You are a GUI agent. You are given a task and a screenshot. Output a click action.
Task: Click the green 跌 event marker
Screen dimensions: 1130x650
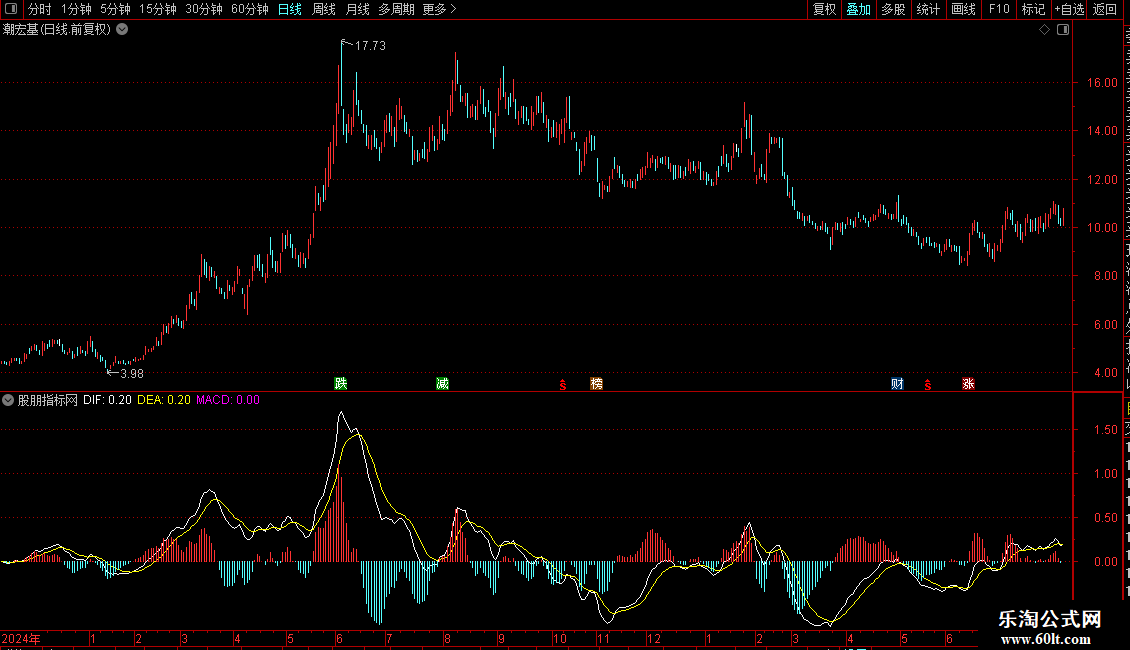pyautogui.click(x=341, y=383)
